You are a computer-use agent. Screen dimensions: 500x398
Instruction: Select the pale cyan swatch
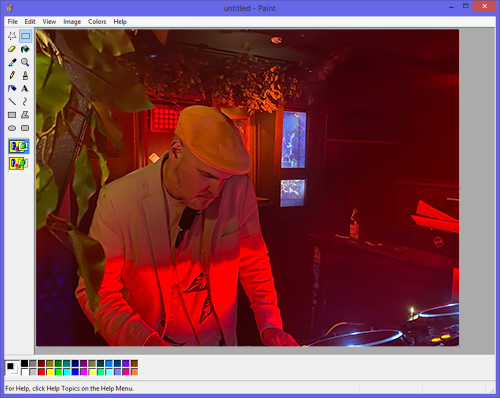coord(109,372)
